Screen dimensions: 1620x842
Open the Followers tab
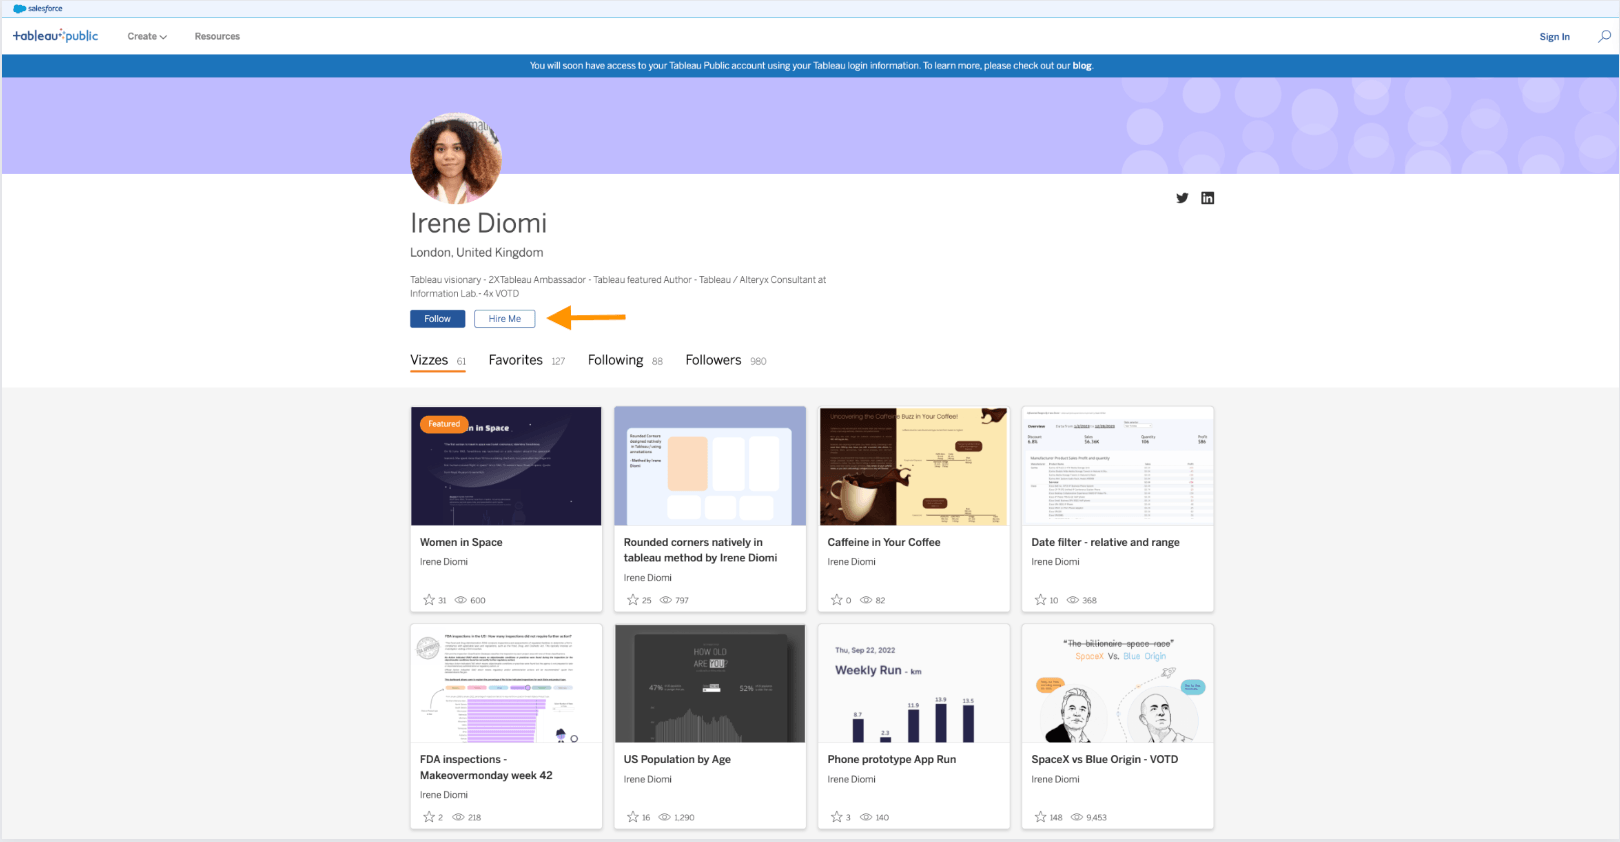click(x=726, y=361)
